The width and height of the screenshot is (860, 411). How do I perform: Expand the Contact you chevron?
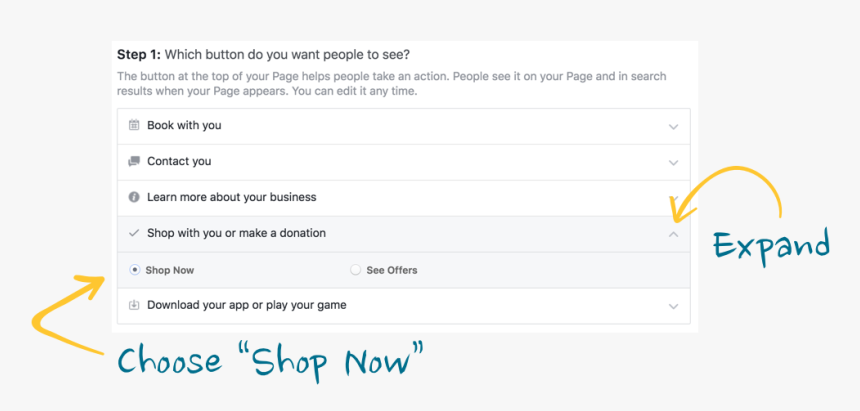click(x=674, y=163)
